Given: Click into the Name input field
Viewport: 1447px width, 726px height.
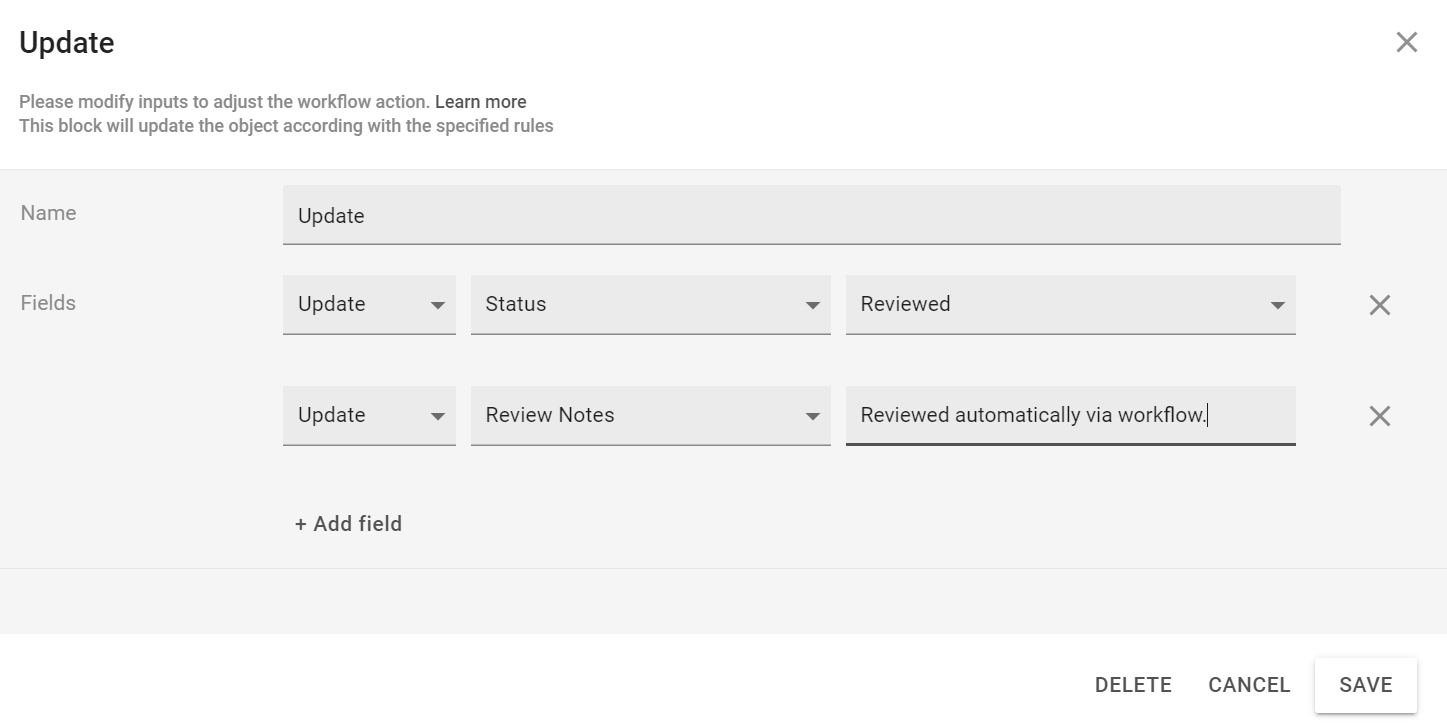Looking at the screenshot, I should click(x=812, y=215).
